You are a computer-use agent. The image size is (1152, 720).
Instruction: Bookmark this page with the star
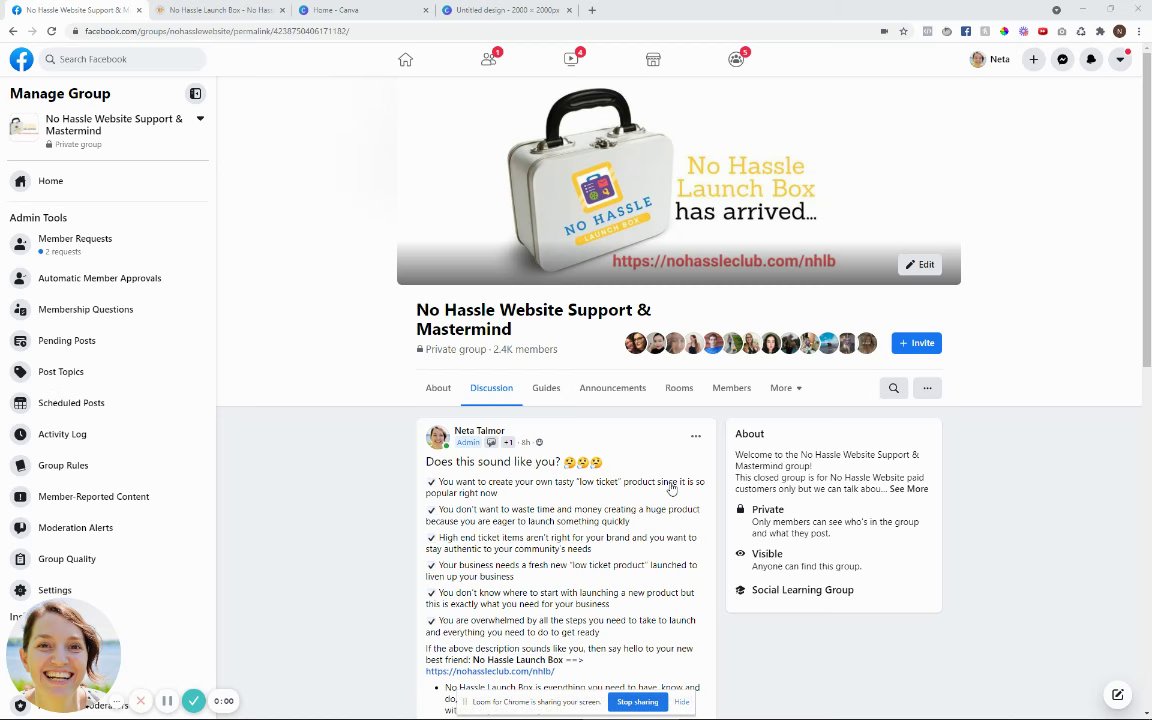[x=904, y=32]
